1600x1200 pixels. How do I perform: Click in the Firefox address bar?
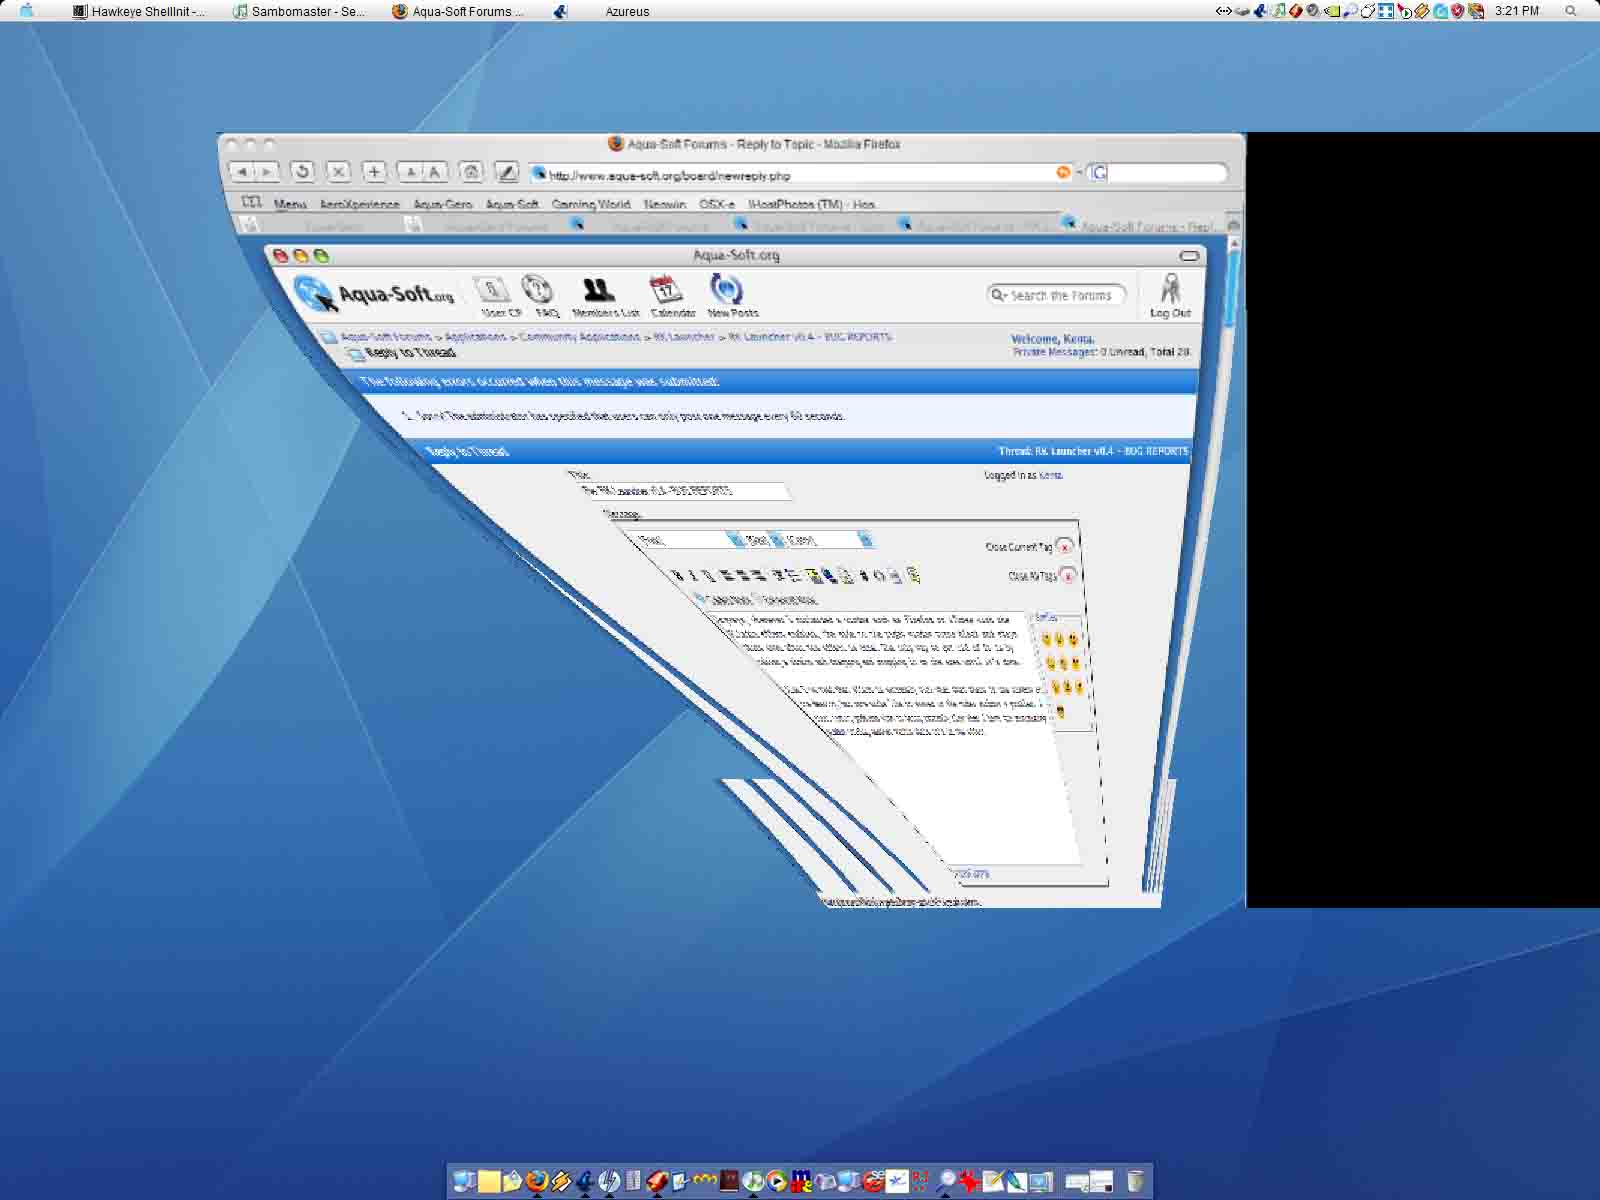pyautogui.click(x=800, y=174)
